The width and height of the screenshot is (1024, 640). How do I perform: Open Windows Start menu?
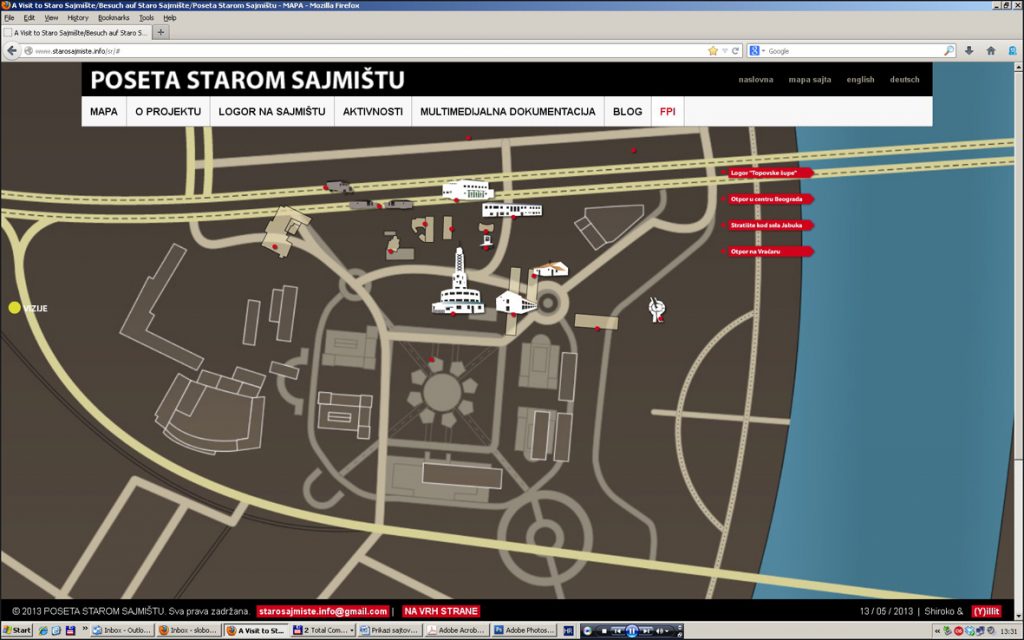pyautogui.click(x=17, y=631)
